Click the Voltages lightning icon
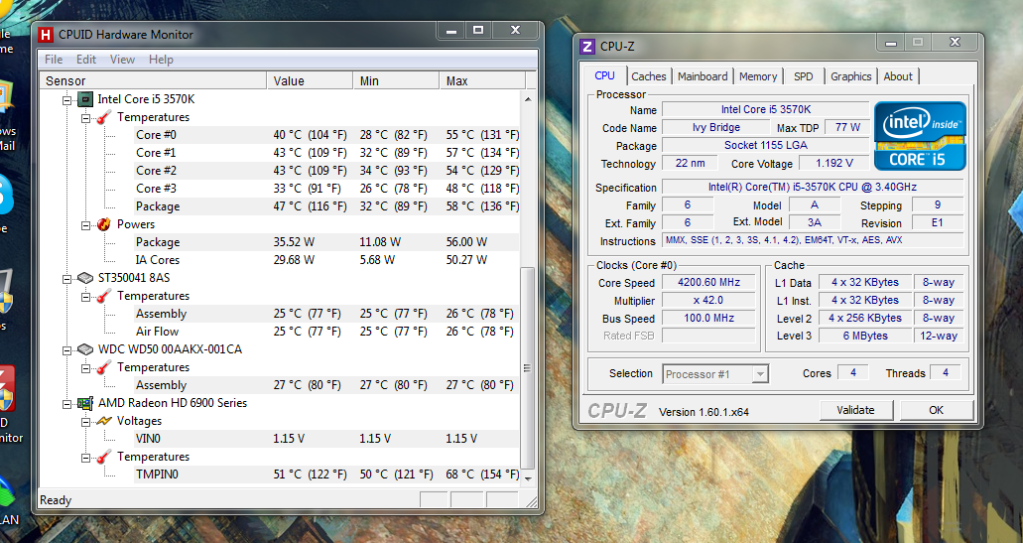1023x543 pixels. pyautogui.click(x=103, y=421)
